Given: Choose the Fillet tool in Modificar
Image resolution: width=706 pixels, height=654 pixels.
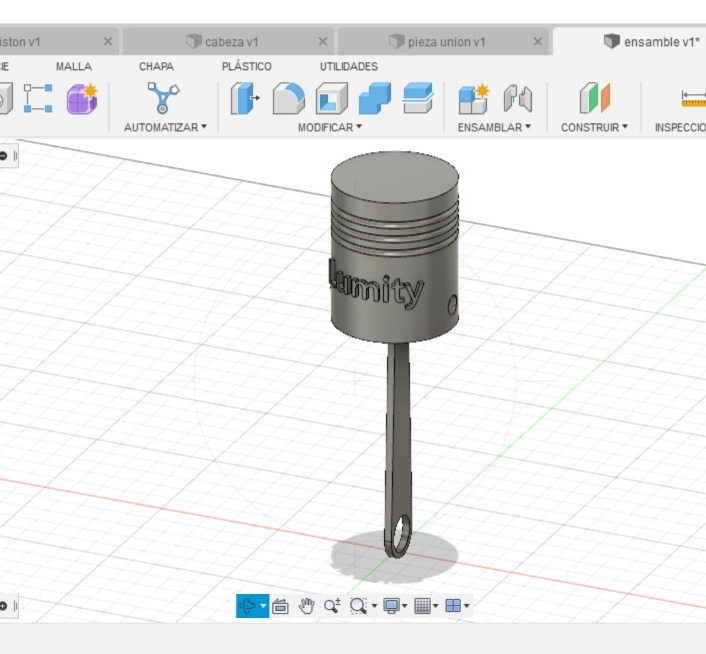Looking at the screenshot, I should pyautogui.click(x=289, y=98).
